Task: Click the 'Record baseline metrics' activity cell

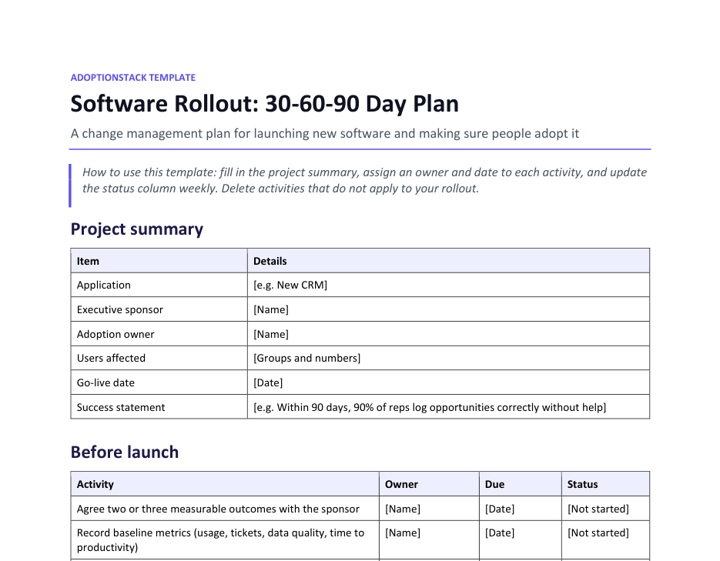Action: tap(225, 540)
